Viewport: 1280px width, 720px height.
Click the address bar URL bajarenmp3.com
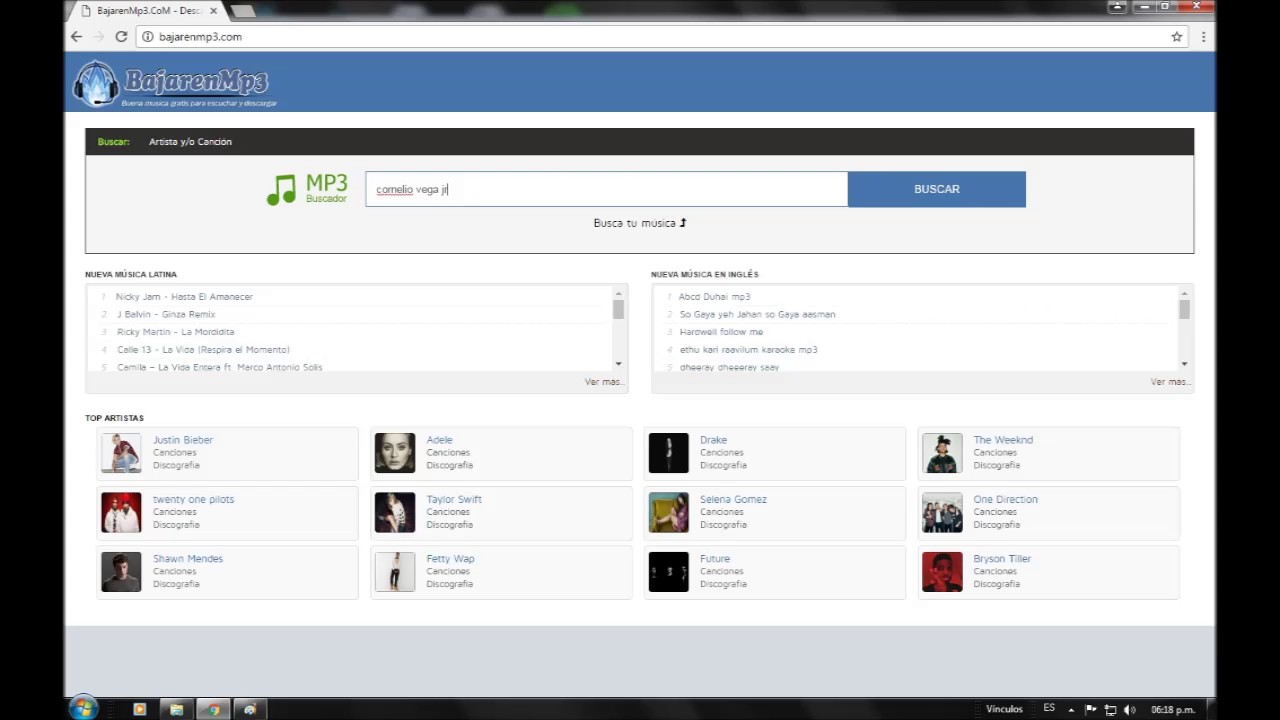pyautogui.click(x=200, y=37)
